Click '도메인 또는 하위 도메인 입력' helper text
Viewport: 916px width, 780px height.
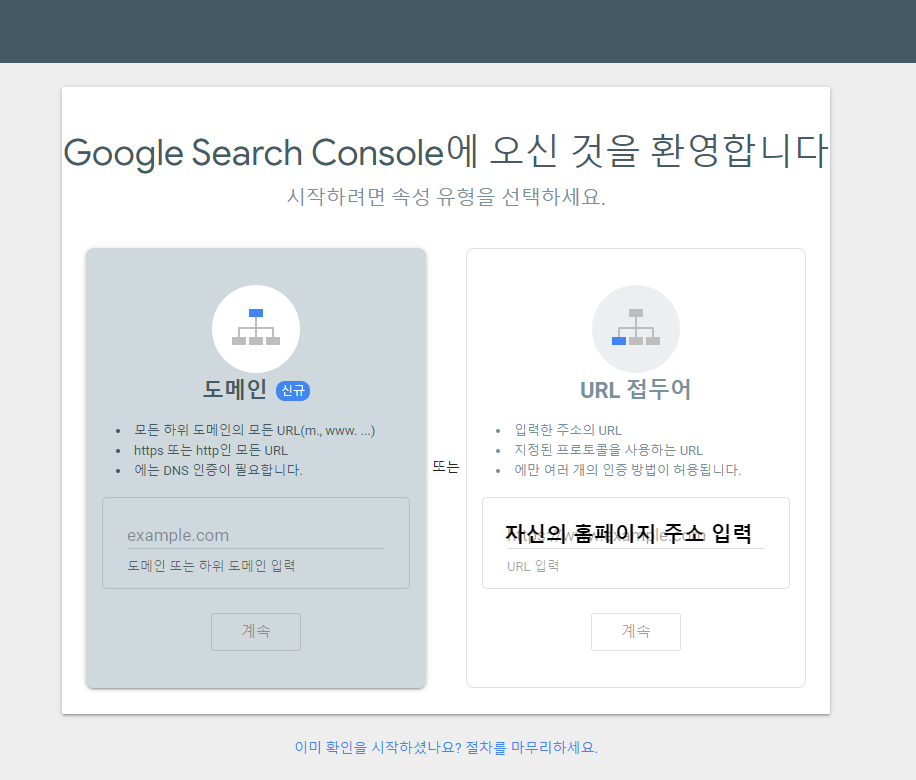coord(211,566)
